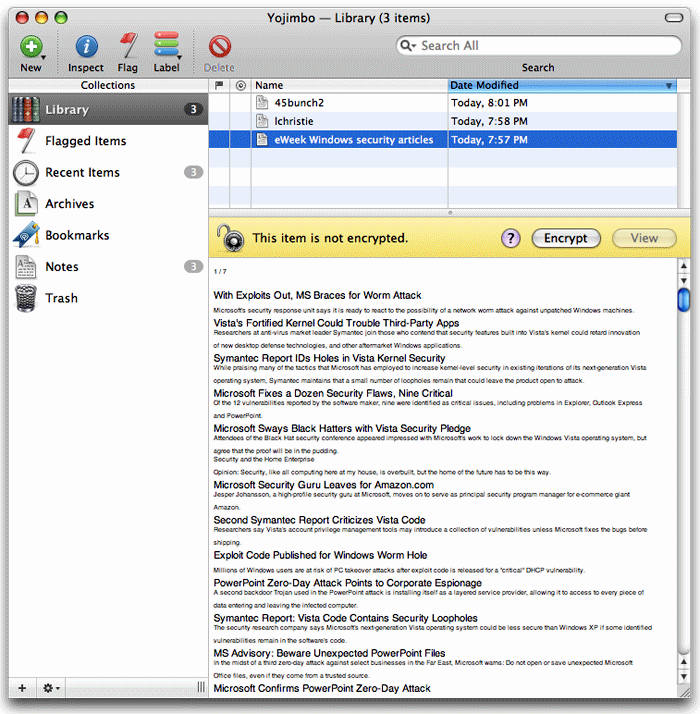Image resolution: width=700 pixels, height=714 pixels.
Task: Open the Inspect info panel
Action: tap(86, 46)
